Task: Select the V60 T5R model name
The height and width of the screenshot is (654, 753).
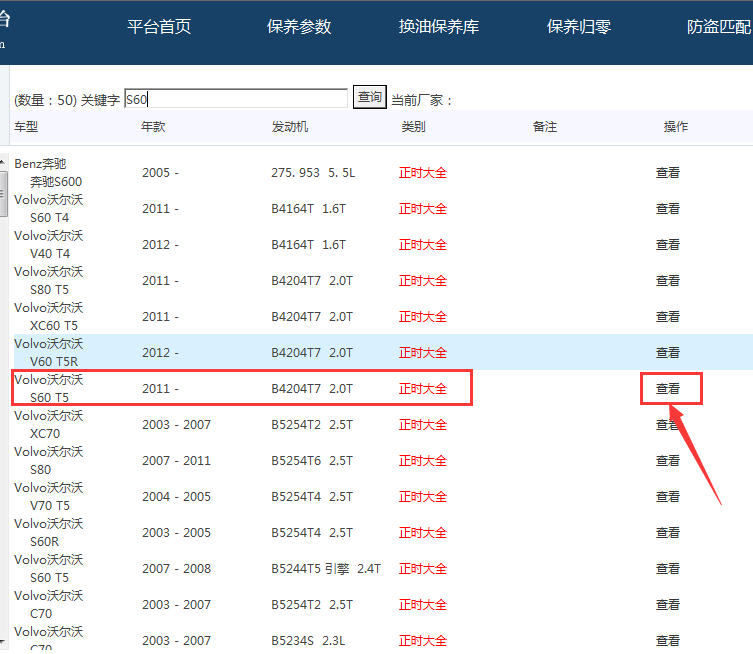Action: [x=54, y=362]
